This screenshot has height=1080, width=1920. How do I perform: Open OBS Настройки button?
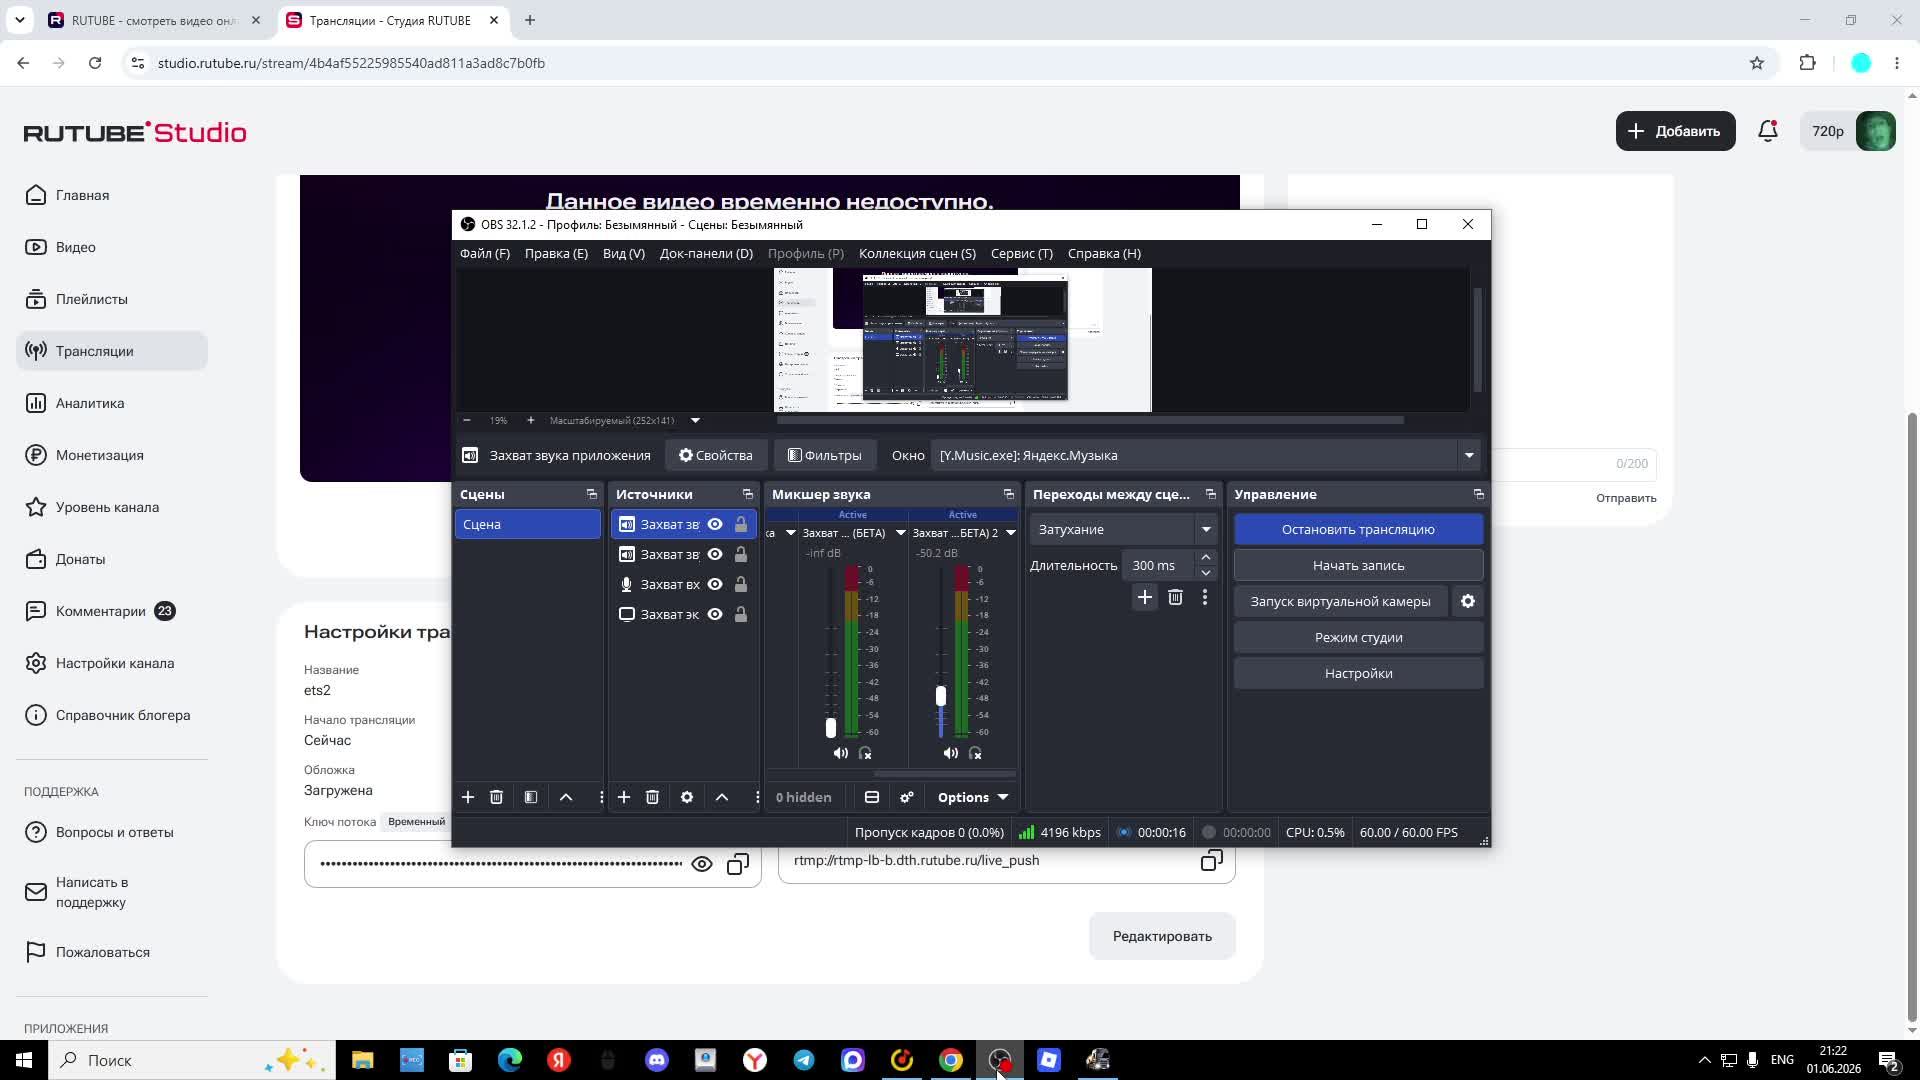1358,673
